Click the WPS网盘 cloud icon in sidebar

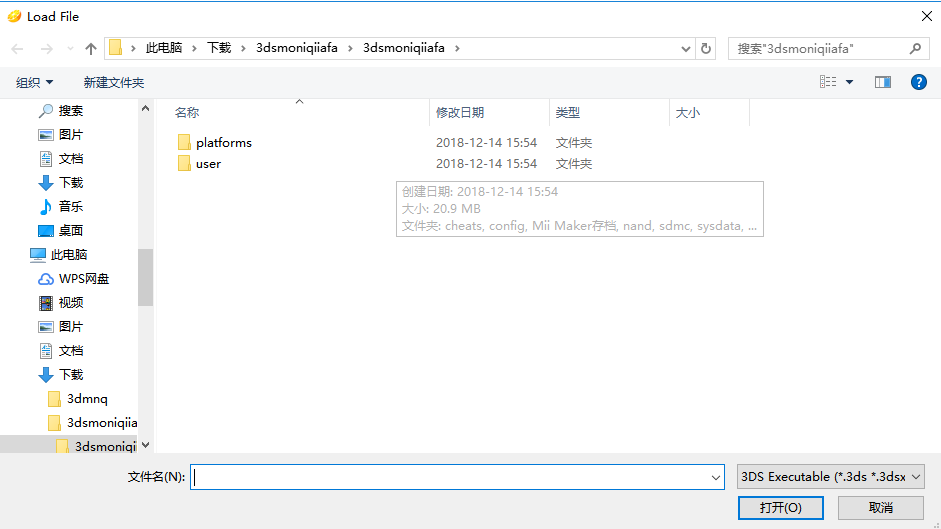46,279
